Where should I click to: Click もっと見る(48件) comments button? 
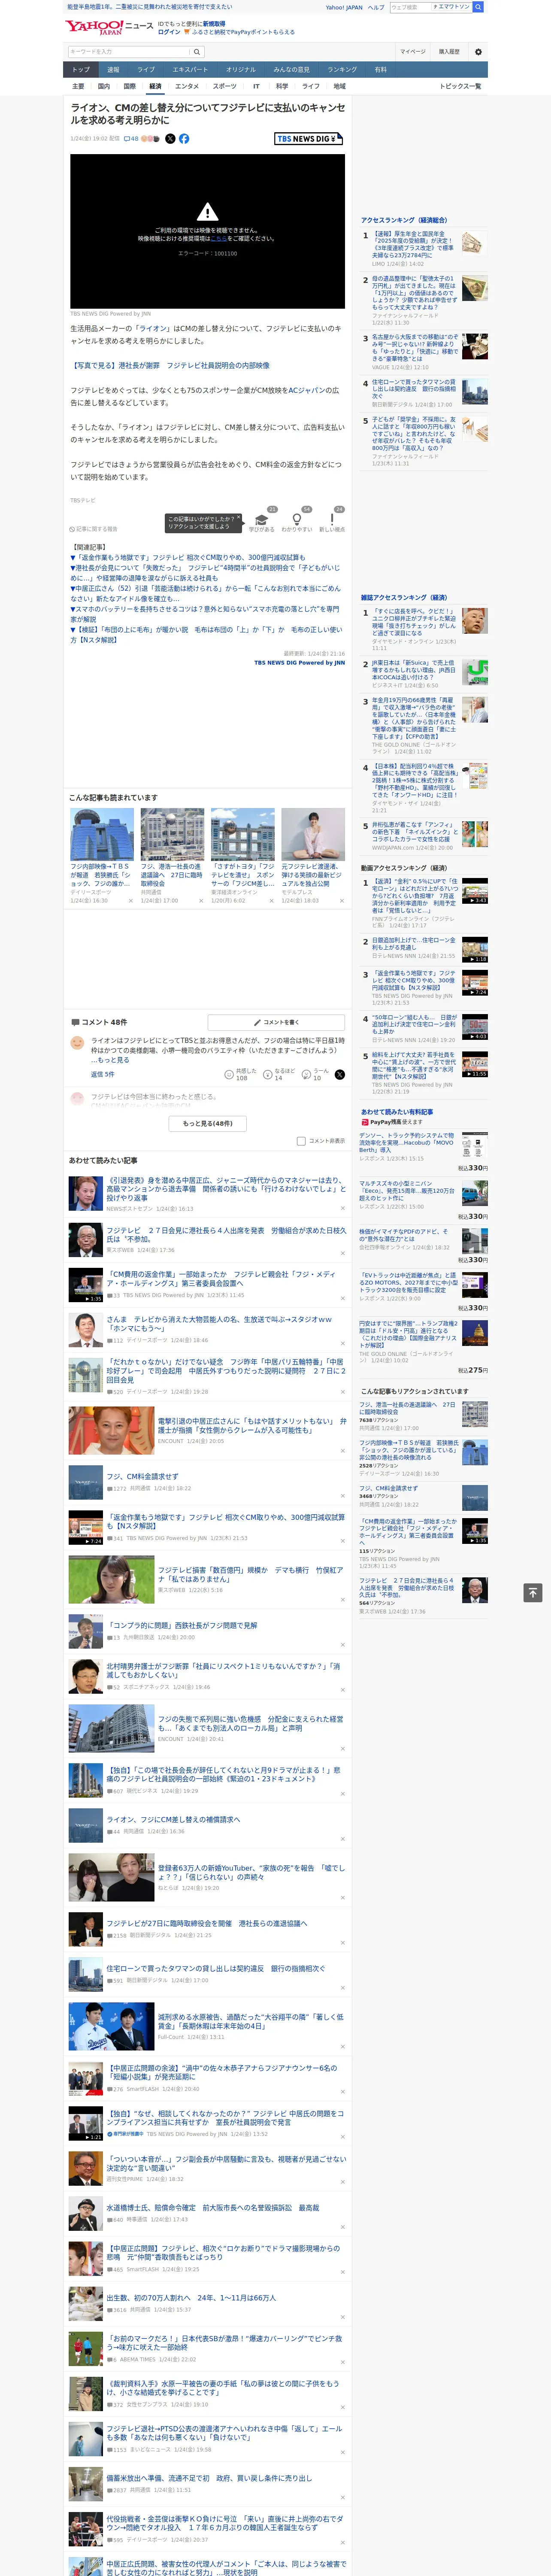pos(208,1123)
